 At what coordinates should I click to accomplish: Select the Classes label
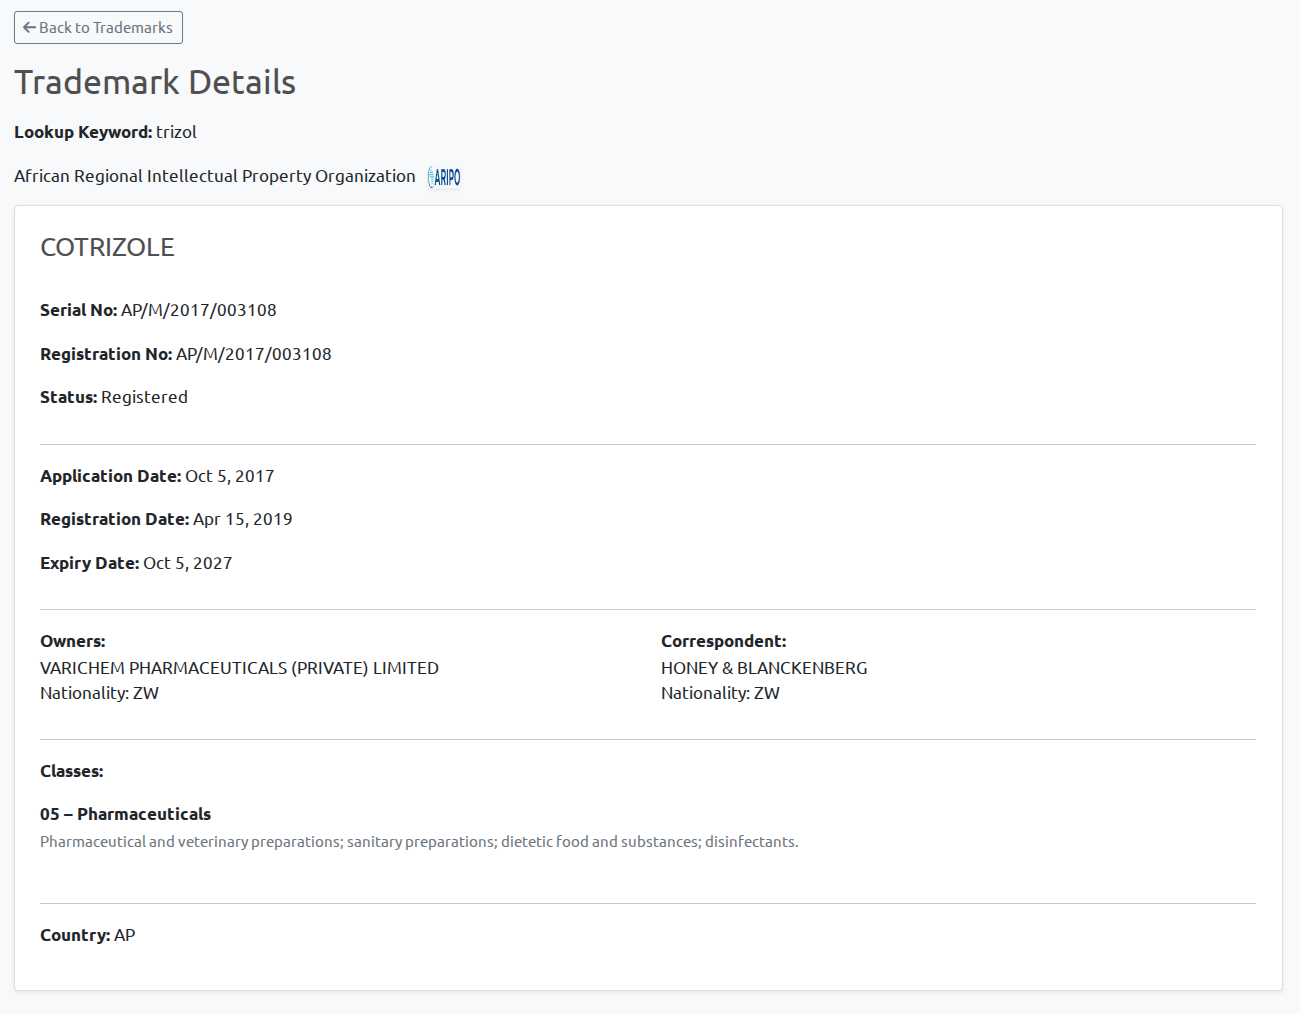(x=72, y=771)
